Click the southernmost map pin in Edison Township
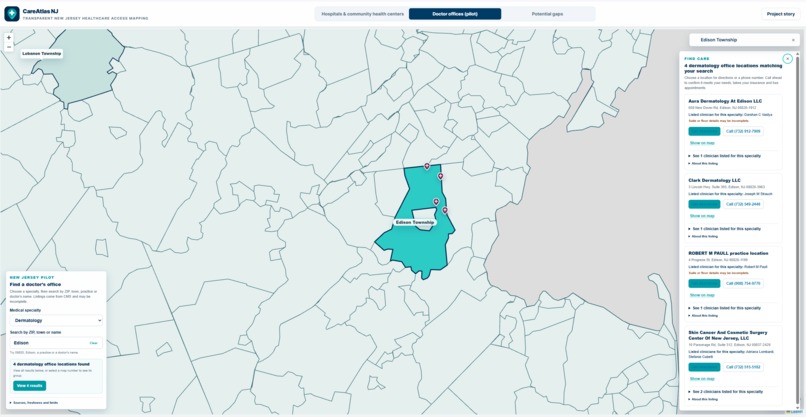Image resolution: width=806 pixels, height=417 pixels. (x=445, y=210)
